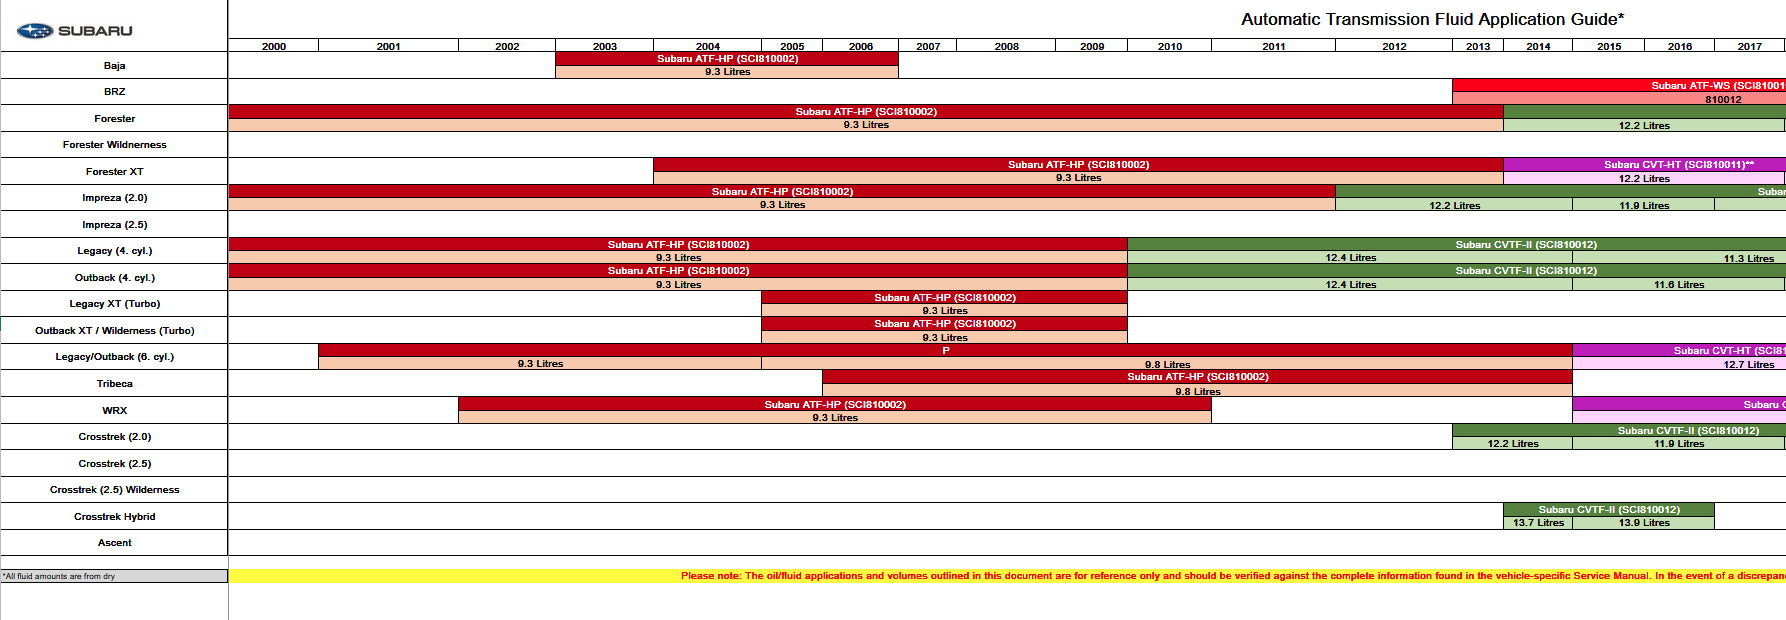Screen dimensions: 1786x620
Task: Select the 2000 year column header
Action: [x=274, y=46]
